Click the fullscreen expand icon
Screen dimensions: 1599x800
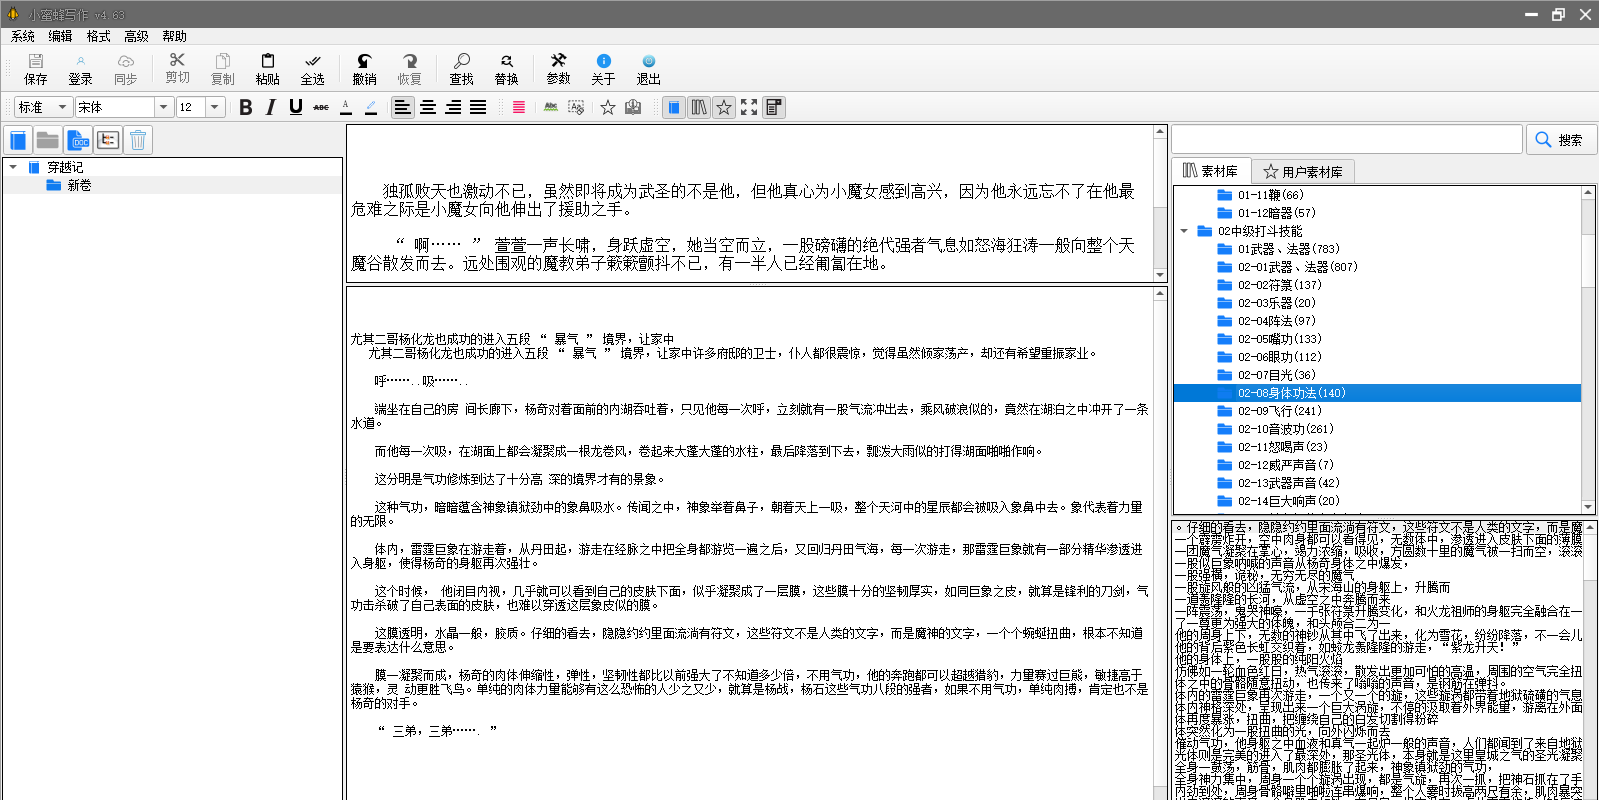click(x=749, y=107)
